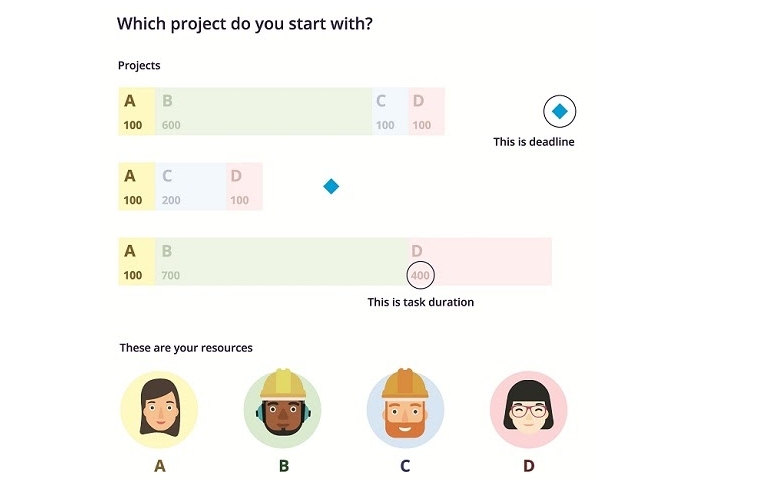Click task A in the third project
The width and height of the screenshot is (783, 480).
(x=136, y=261)
